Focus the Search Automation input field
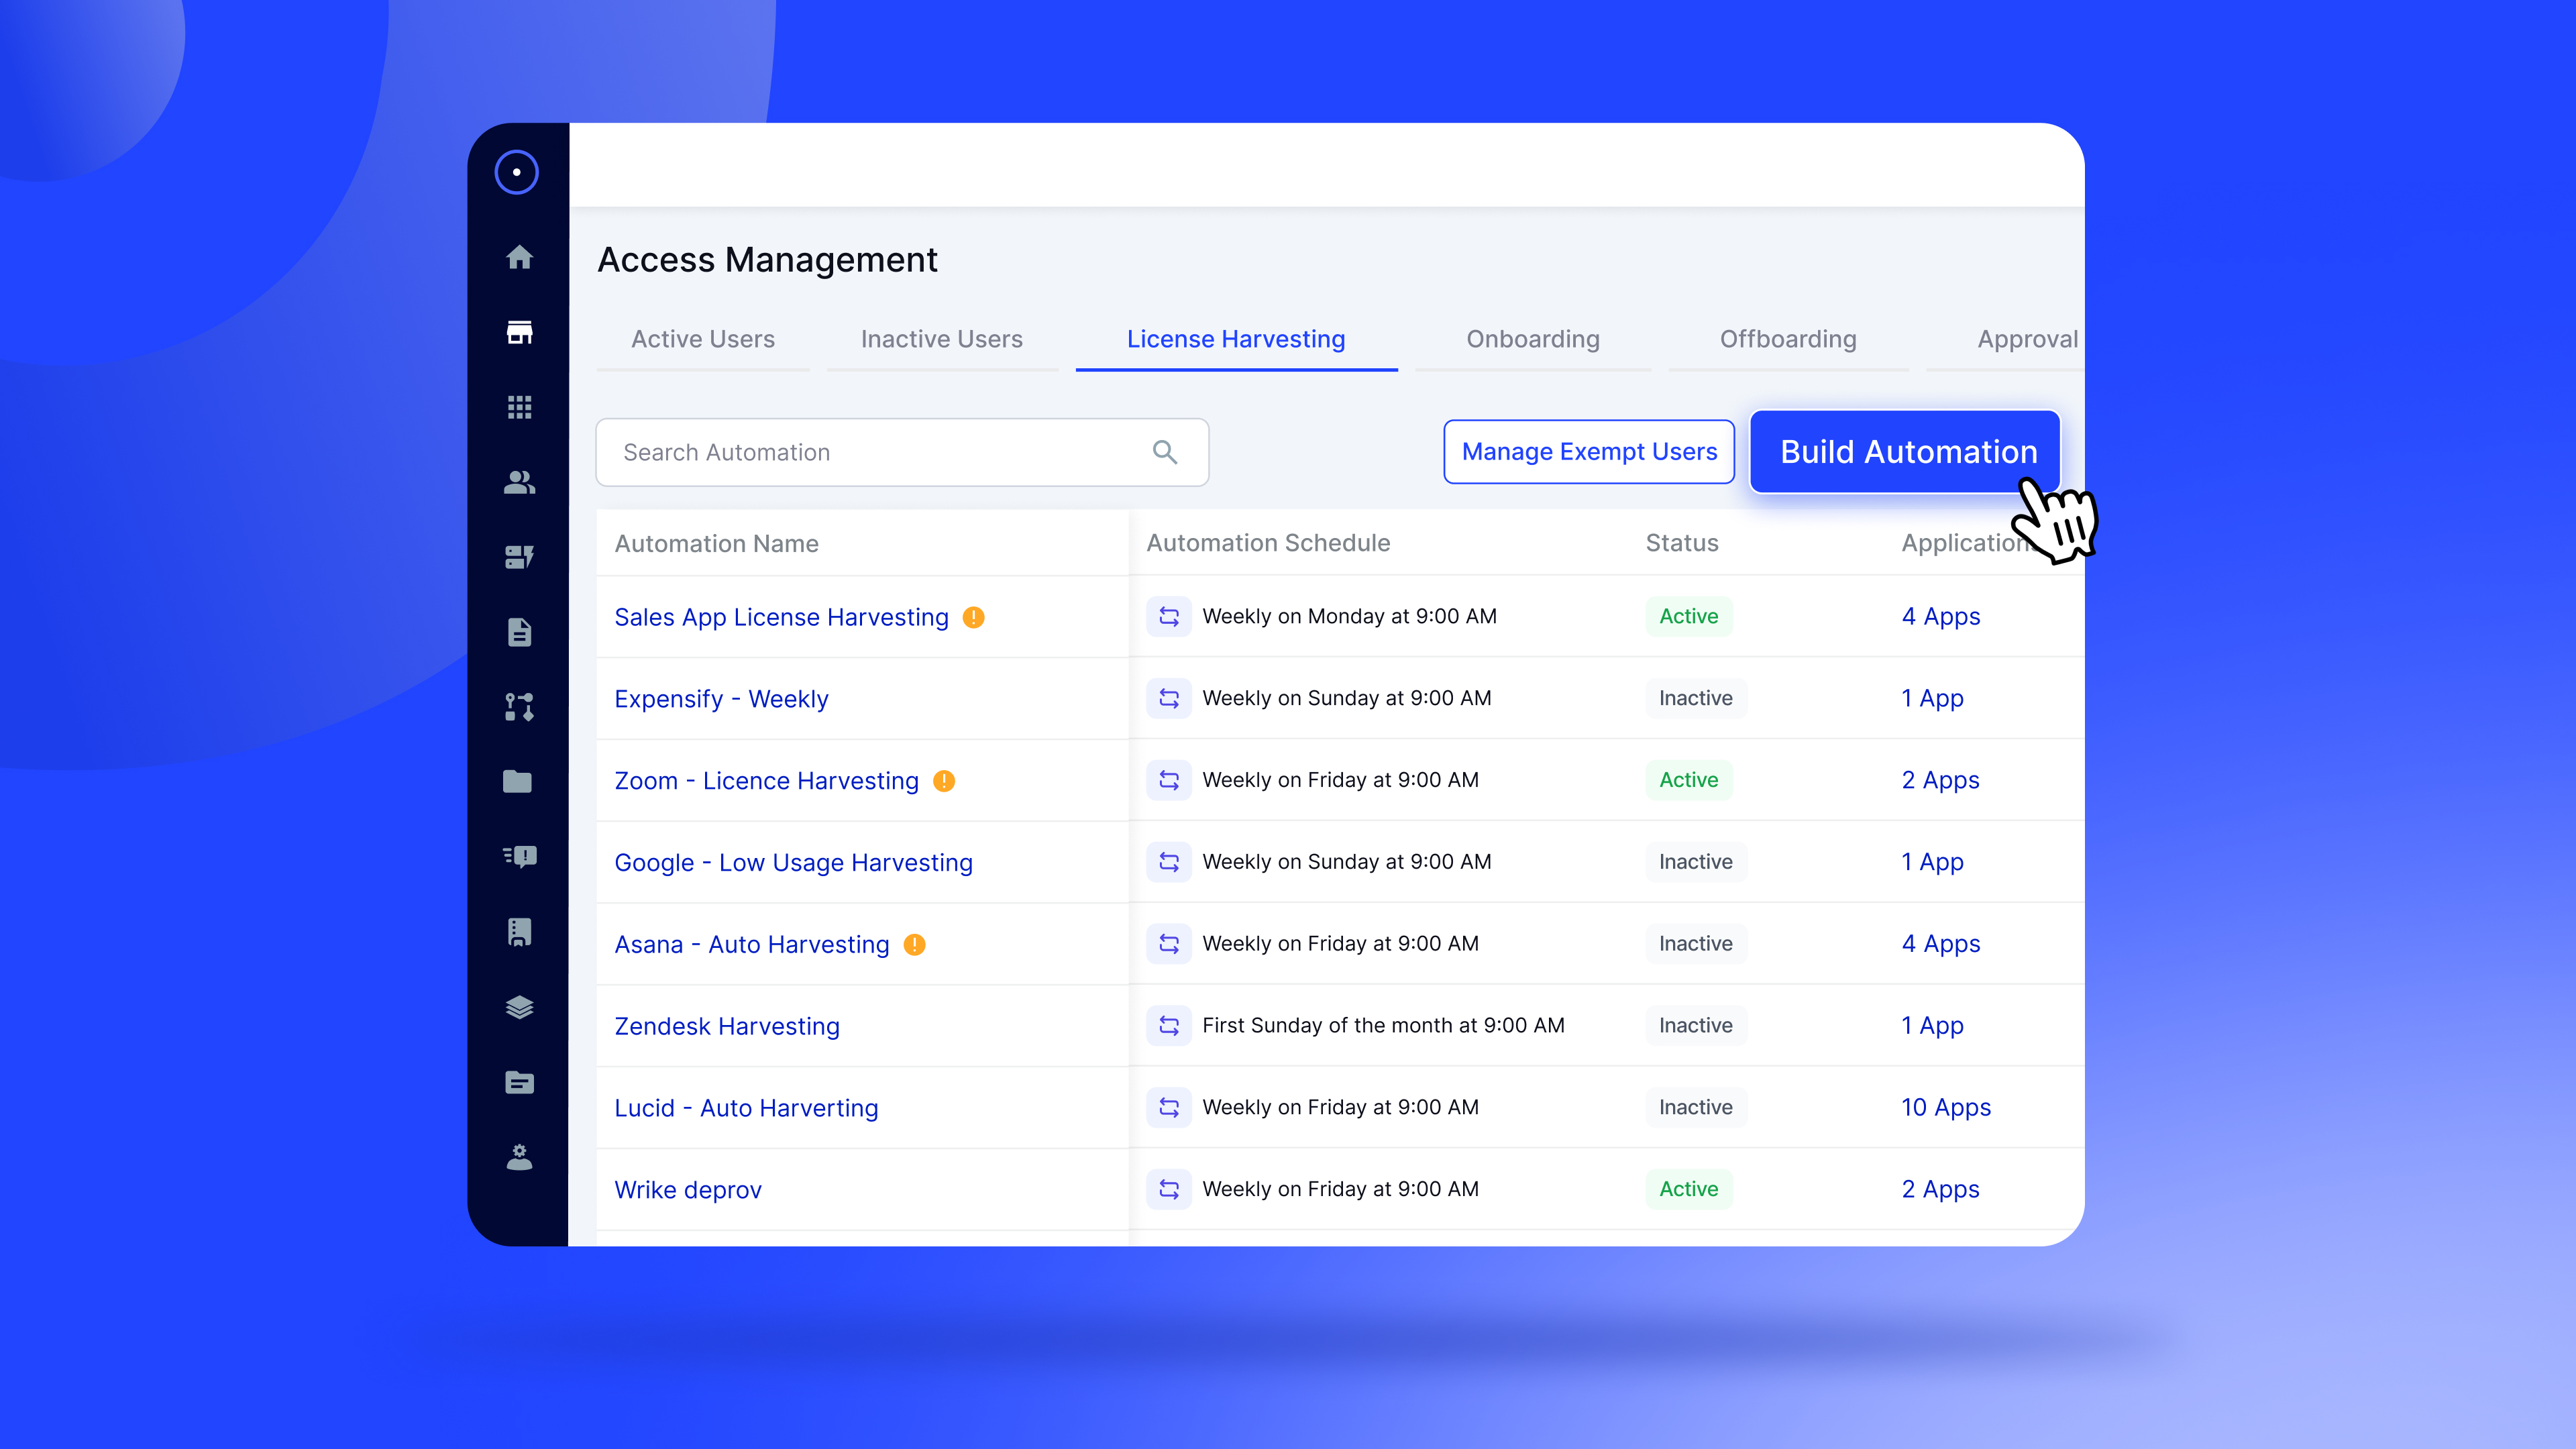Screen dimensions: 2576x1449 point(902,452)
